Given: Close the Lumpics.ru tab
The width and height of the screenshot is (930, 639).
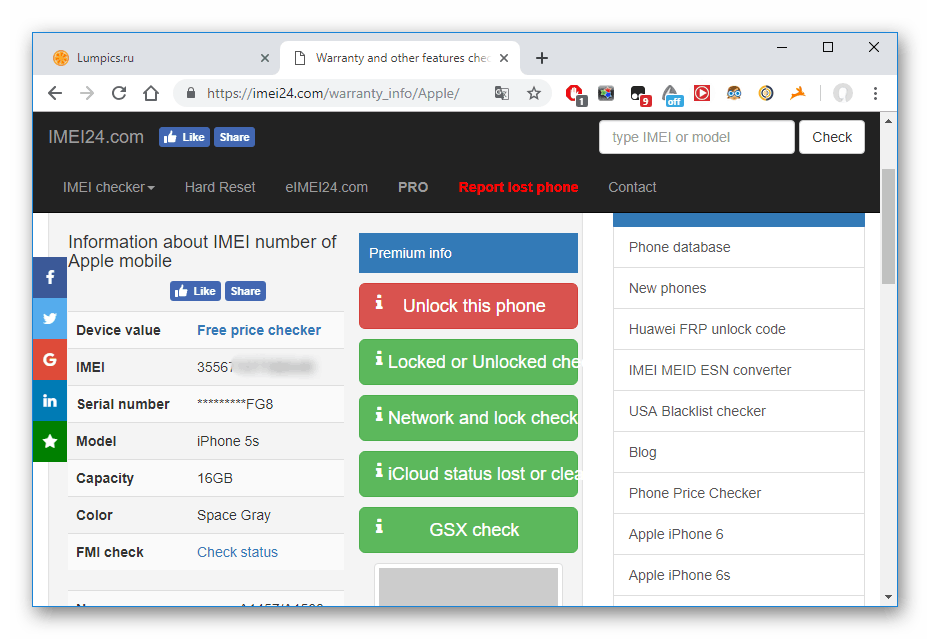Looking at the screenshot, I should click(265, 58).
